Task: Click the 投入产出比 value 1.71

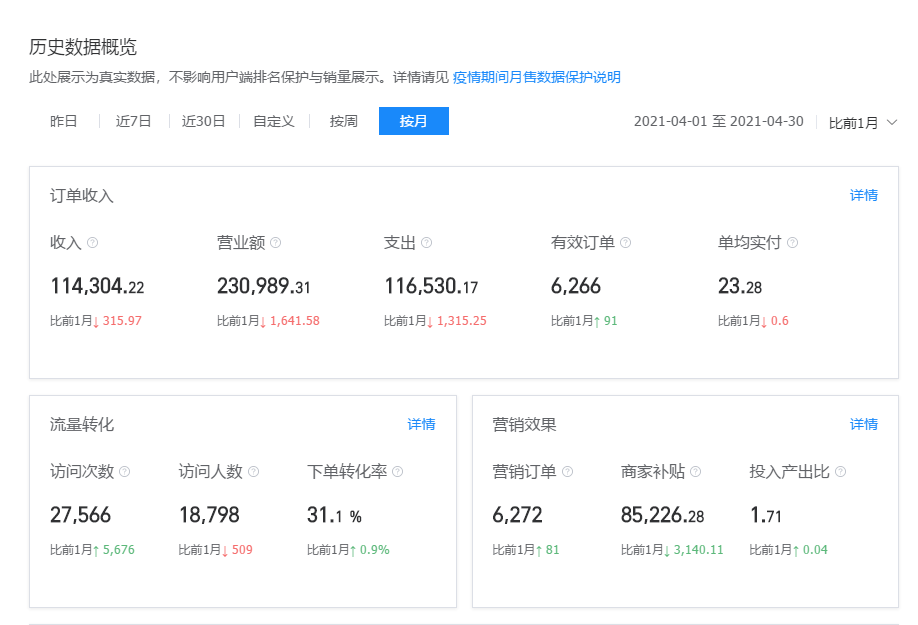Action: pyautogui.click(x=766, y=515)
